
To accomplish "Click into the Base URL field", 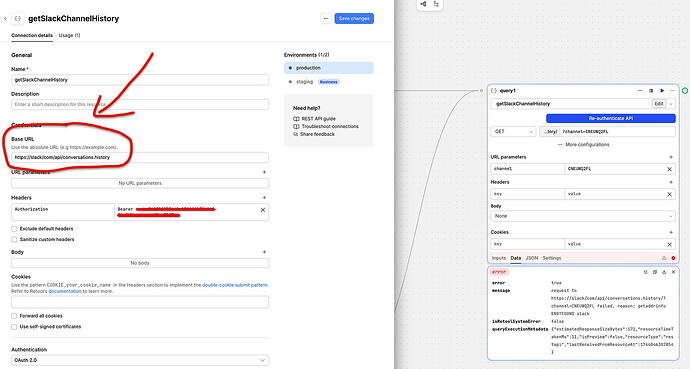I will (x=140, y=157).
